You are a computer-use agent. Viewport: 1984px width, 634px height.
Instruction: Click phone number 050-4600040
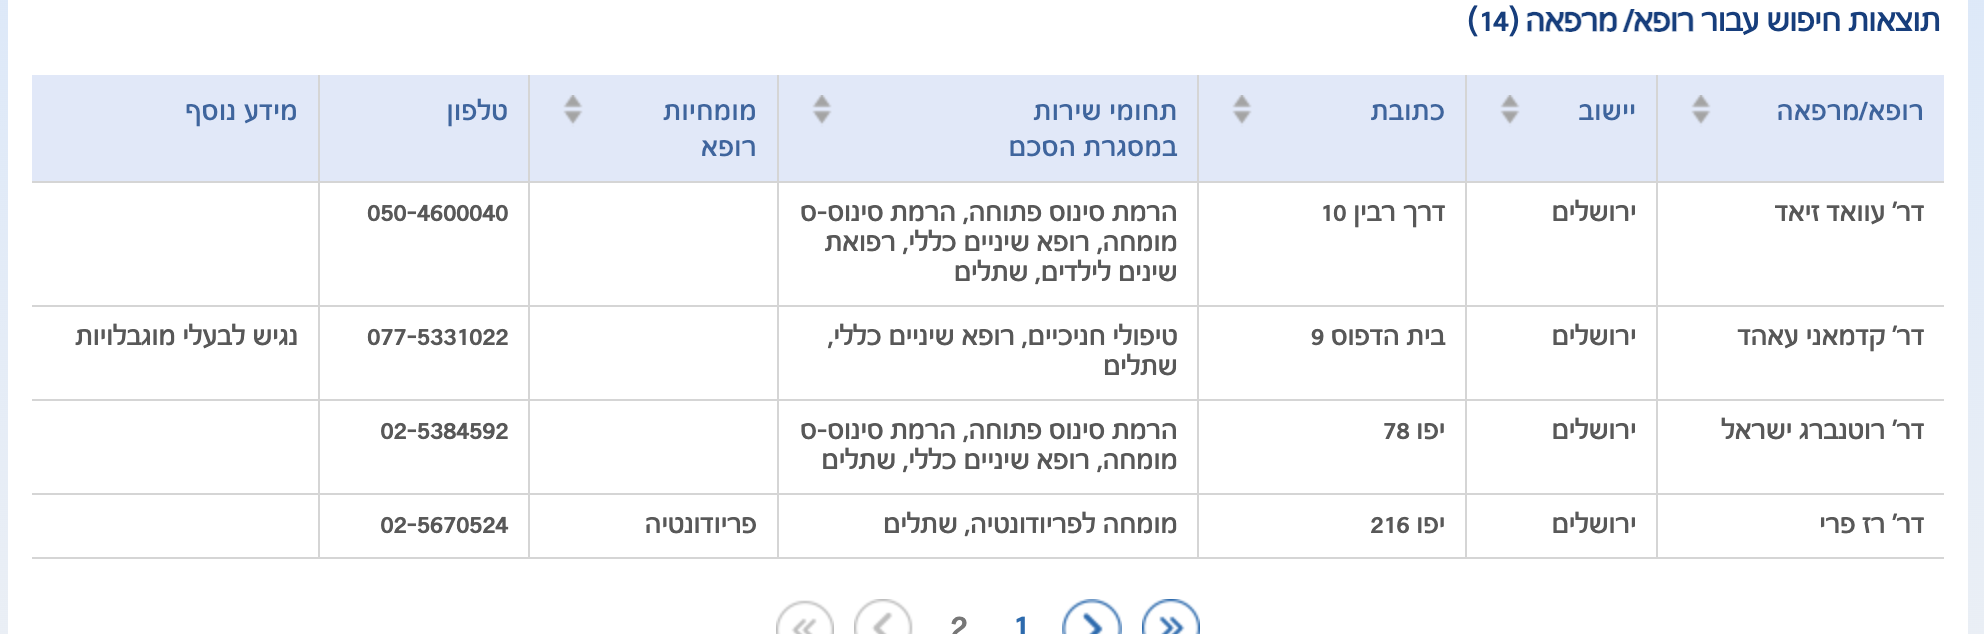pos(437,213)
